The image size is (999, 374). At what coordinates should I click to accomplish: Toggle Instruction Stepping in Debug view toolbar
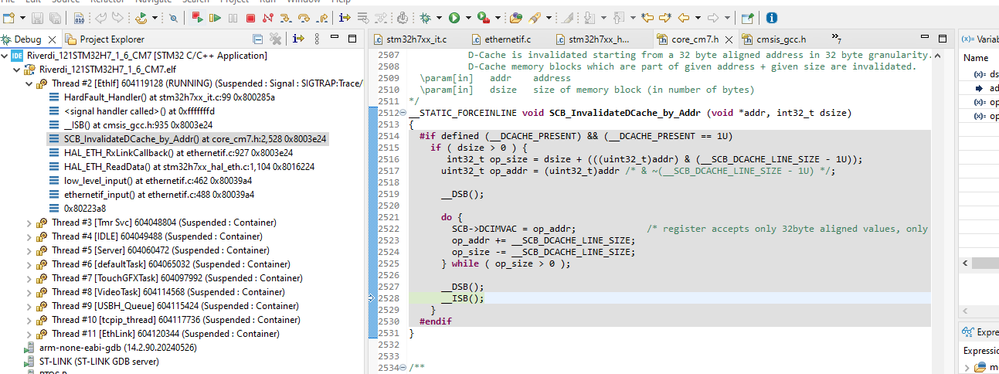pyautogui.click(x=298, y=39)
